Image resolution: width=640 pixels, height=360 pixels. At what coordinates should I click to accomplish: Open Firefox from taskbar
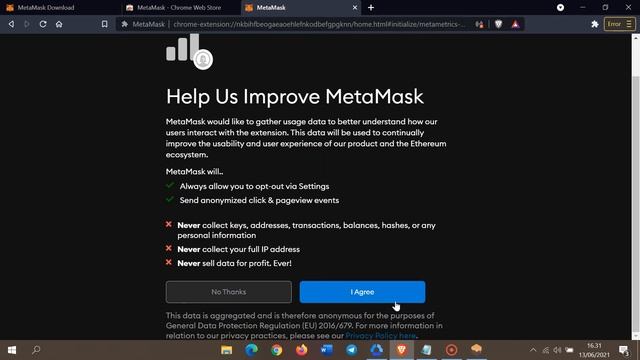pos(302,350)
